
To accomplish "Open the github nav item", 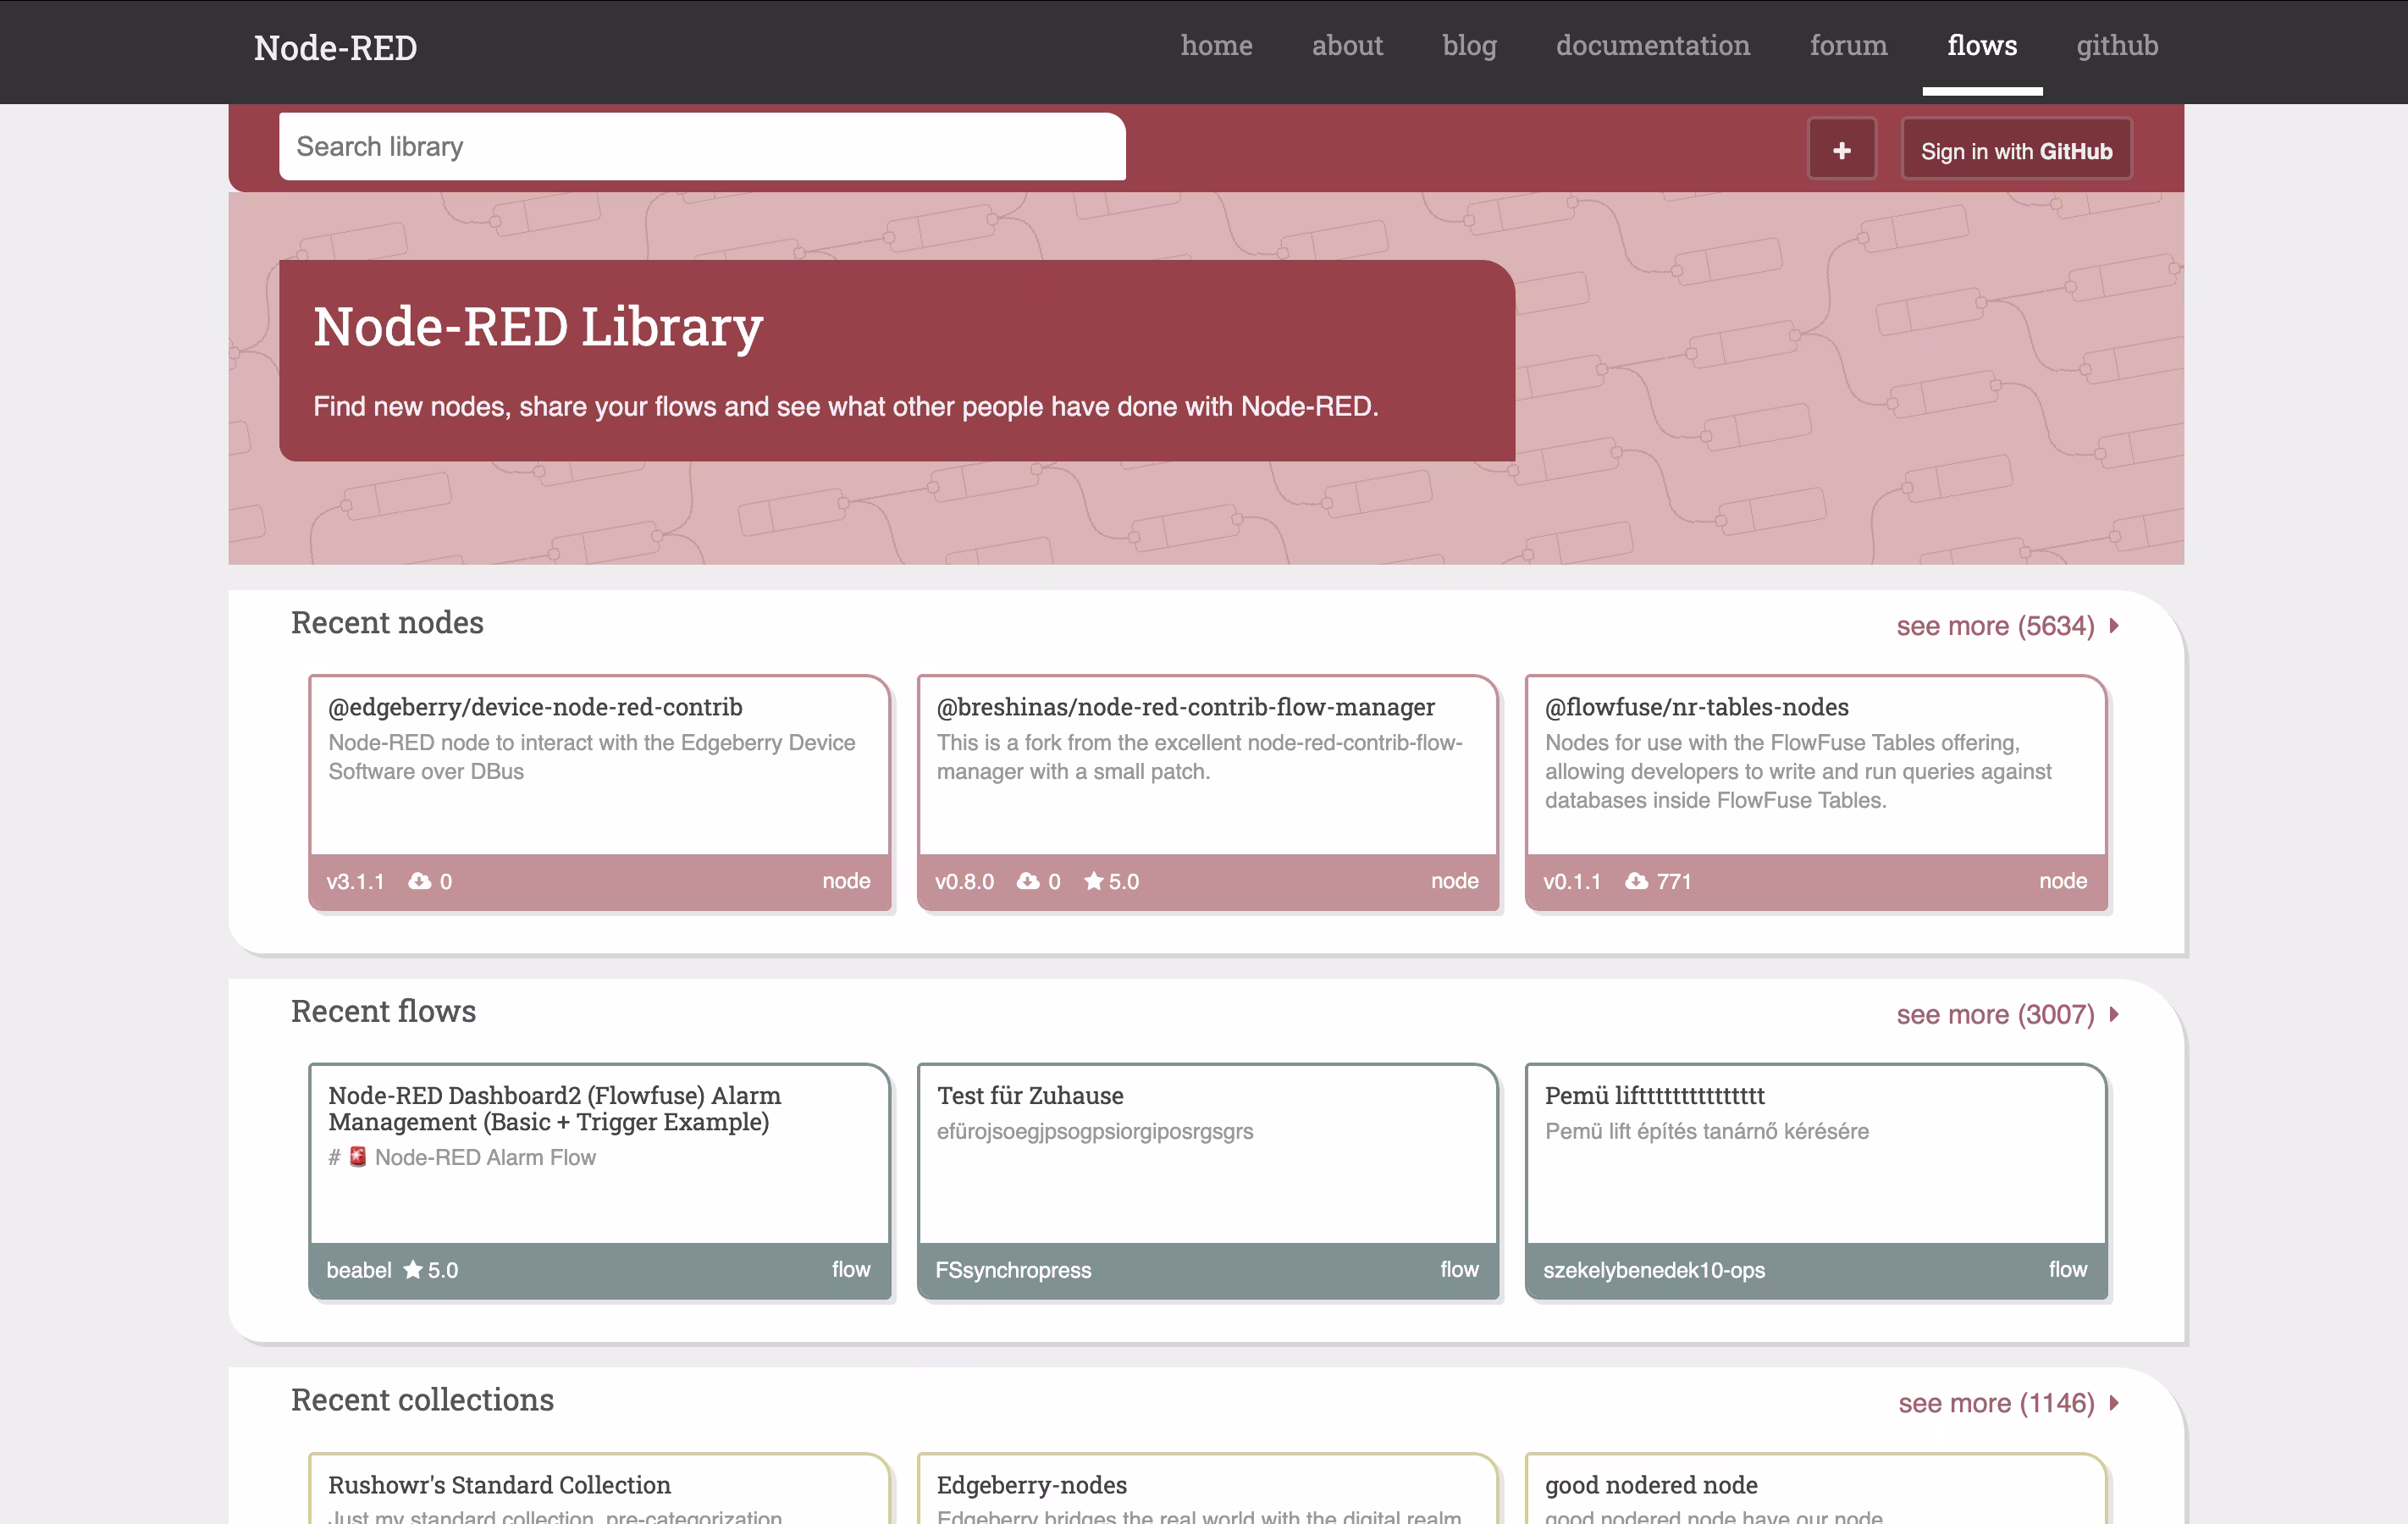I will coord(2116,45).
